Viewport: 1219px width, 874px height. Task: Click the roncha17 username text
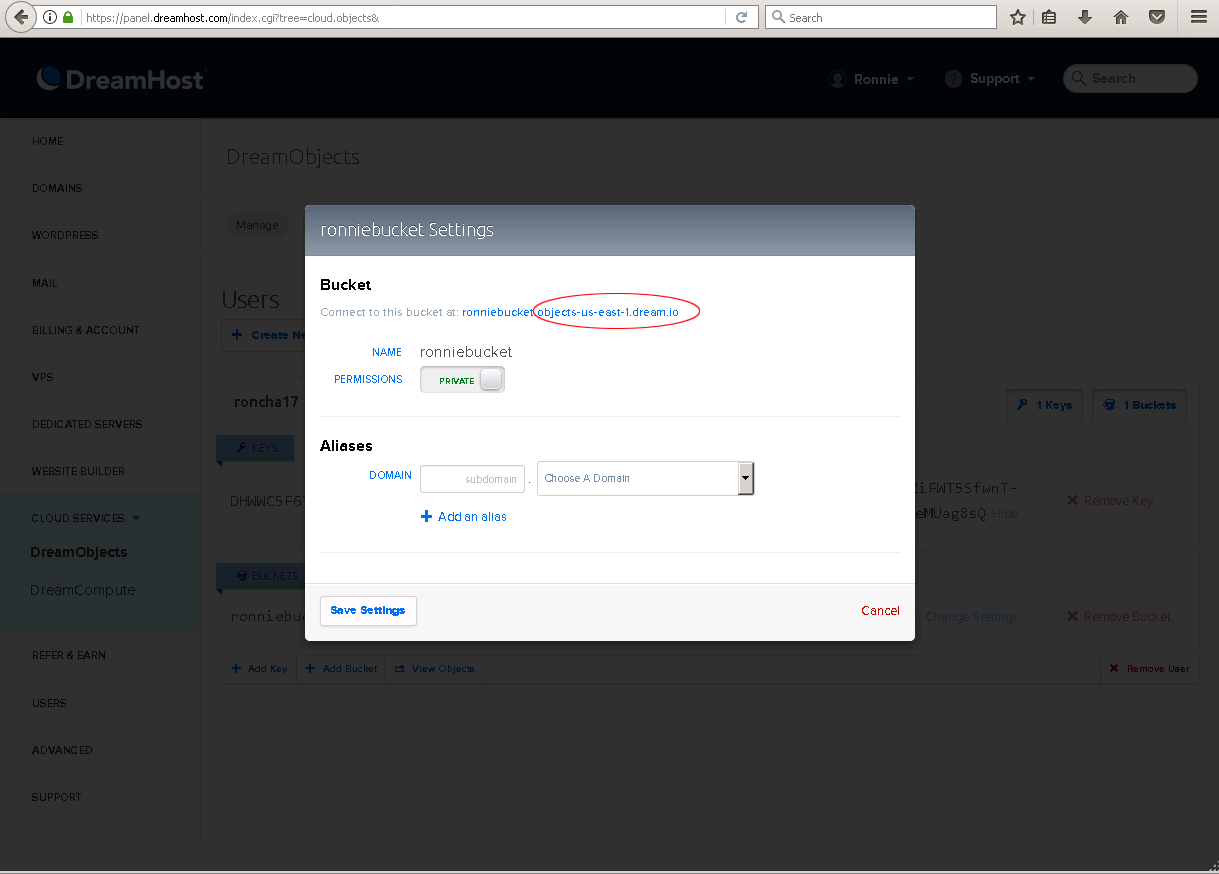(266, 402)
